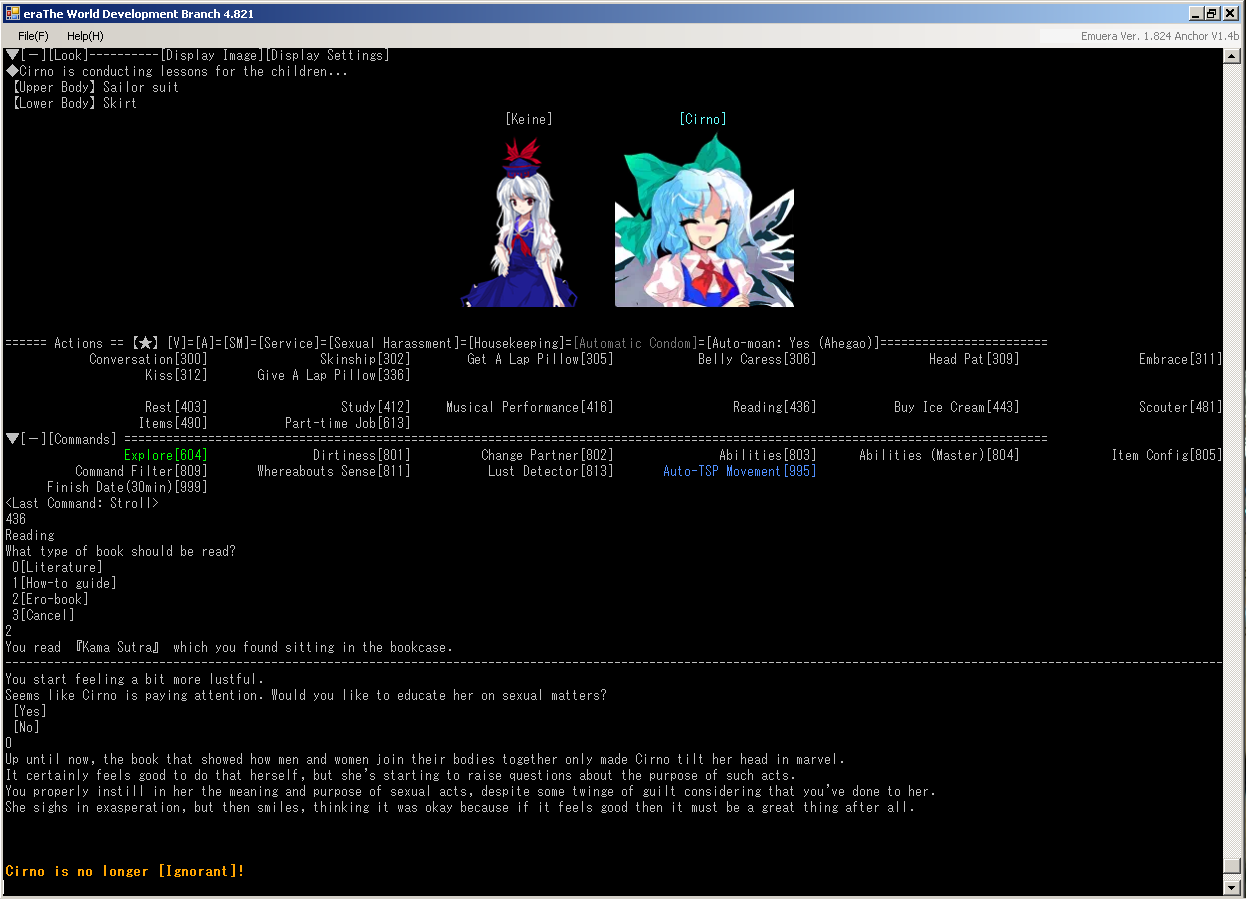The height and width of the screenshot is (899, 1246).
Task: Open Items[490]
Action: pyautogui.click(x=172, y=423)
